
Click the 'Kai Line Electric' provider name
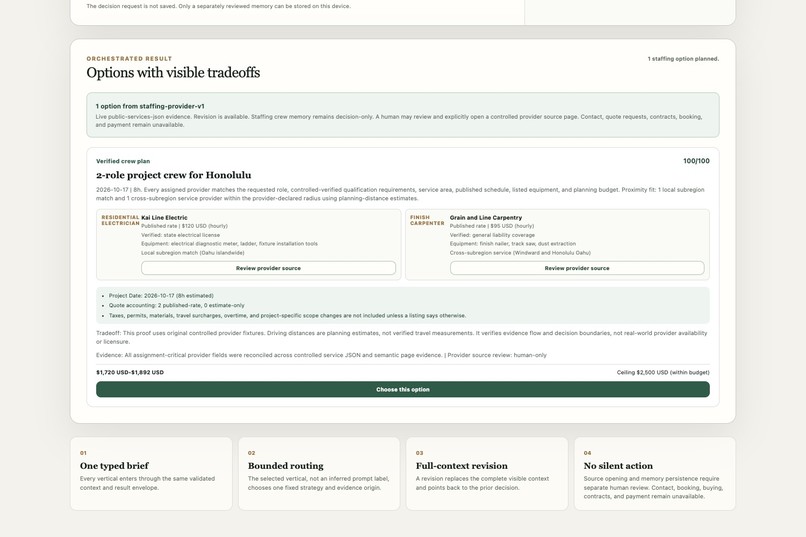click(164, 217)
